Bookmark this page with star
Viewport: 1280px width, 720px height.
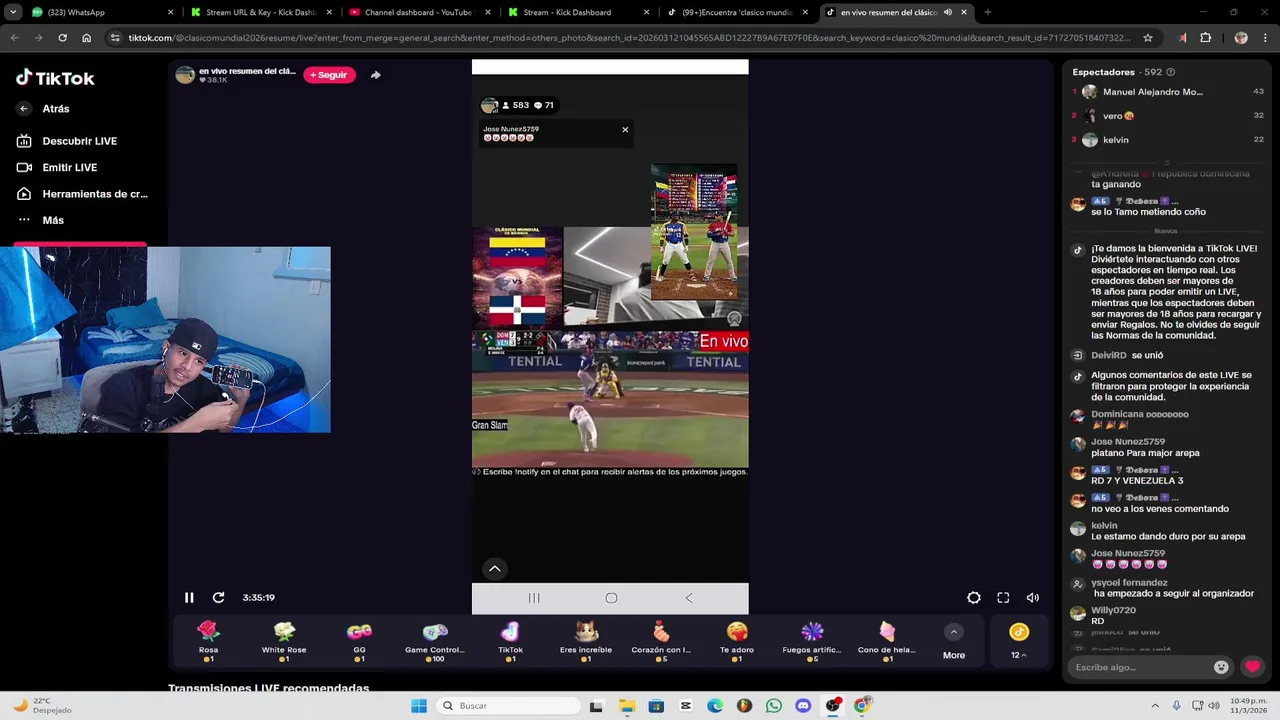click(1148, 38)
